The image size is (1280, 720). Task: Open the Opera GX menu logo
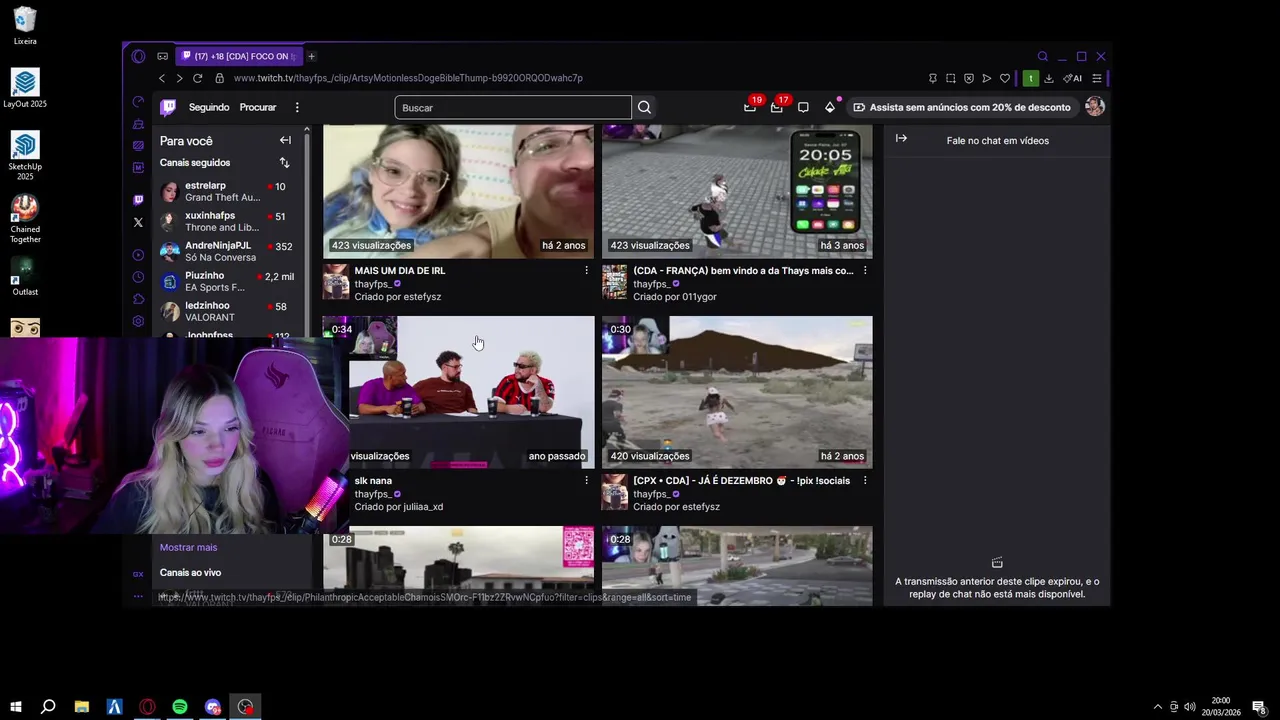[x=138, y=56]
